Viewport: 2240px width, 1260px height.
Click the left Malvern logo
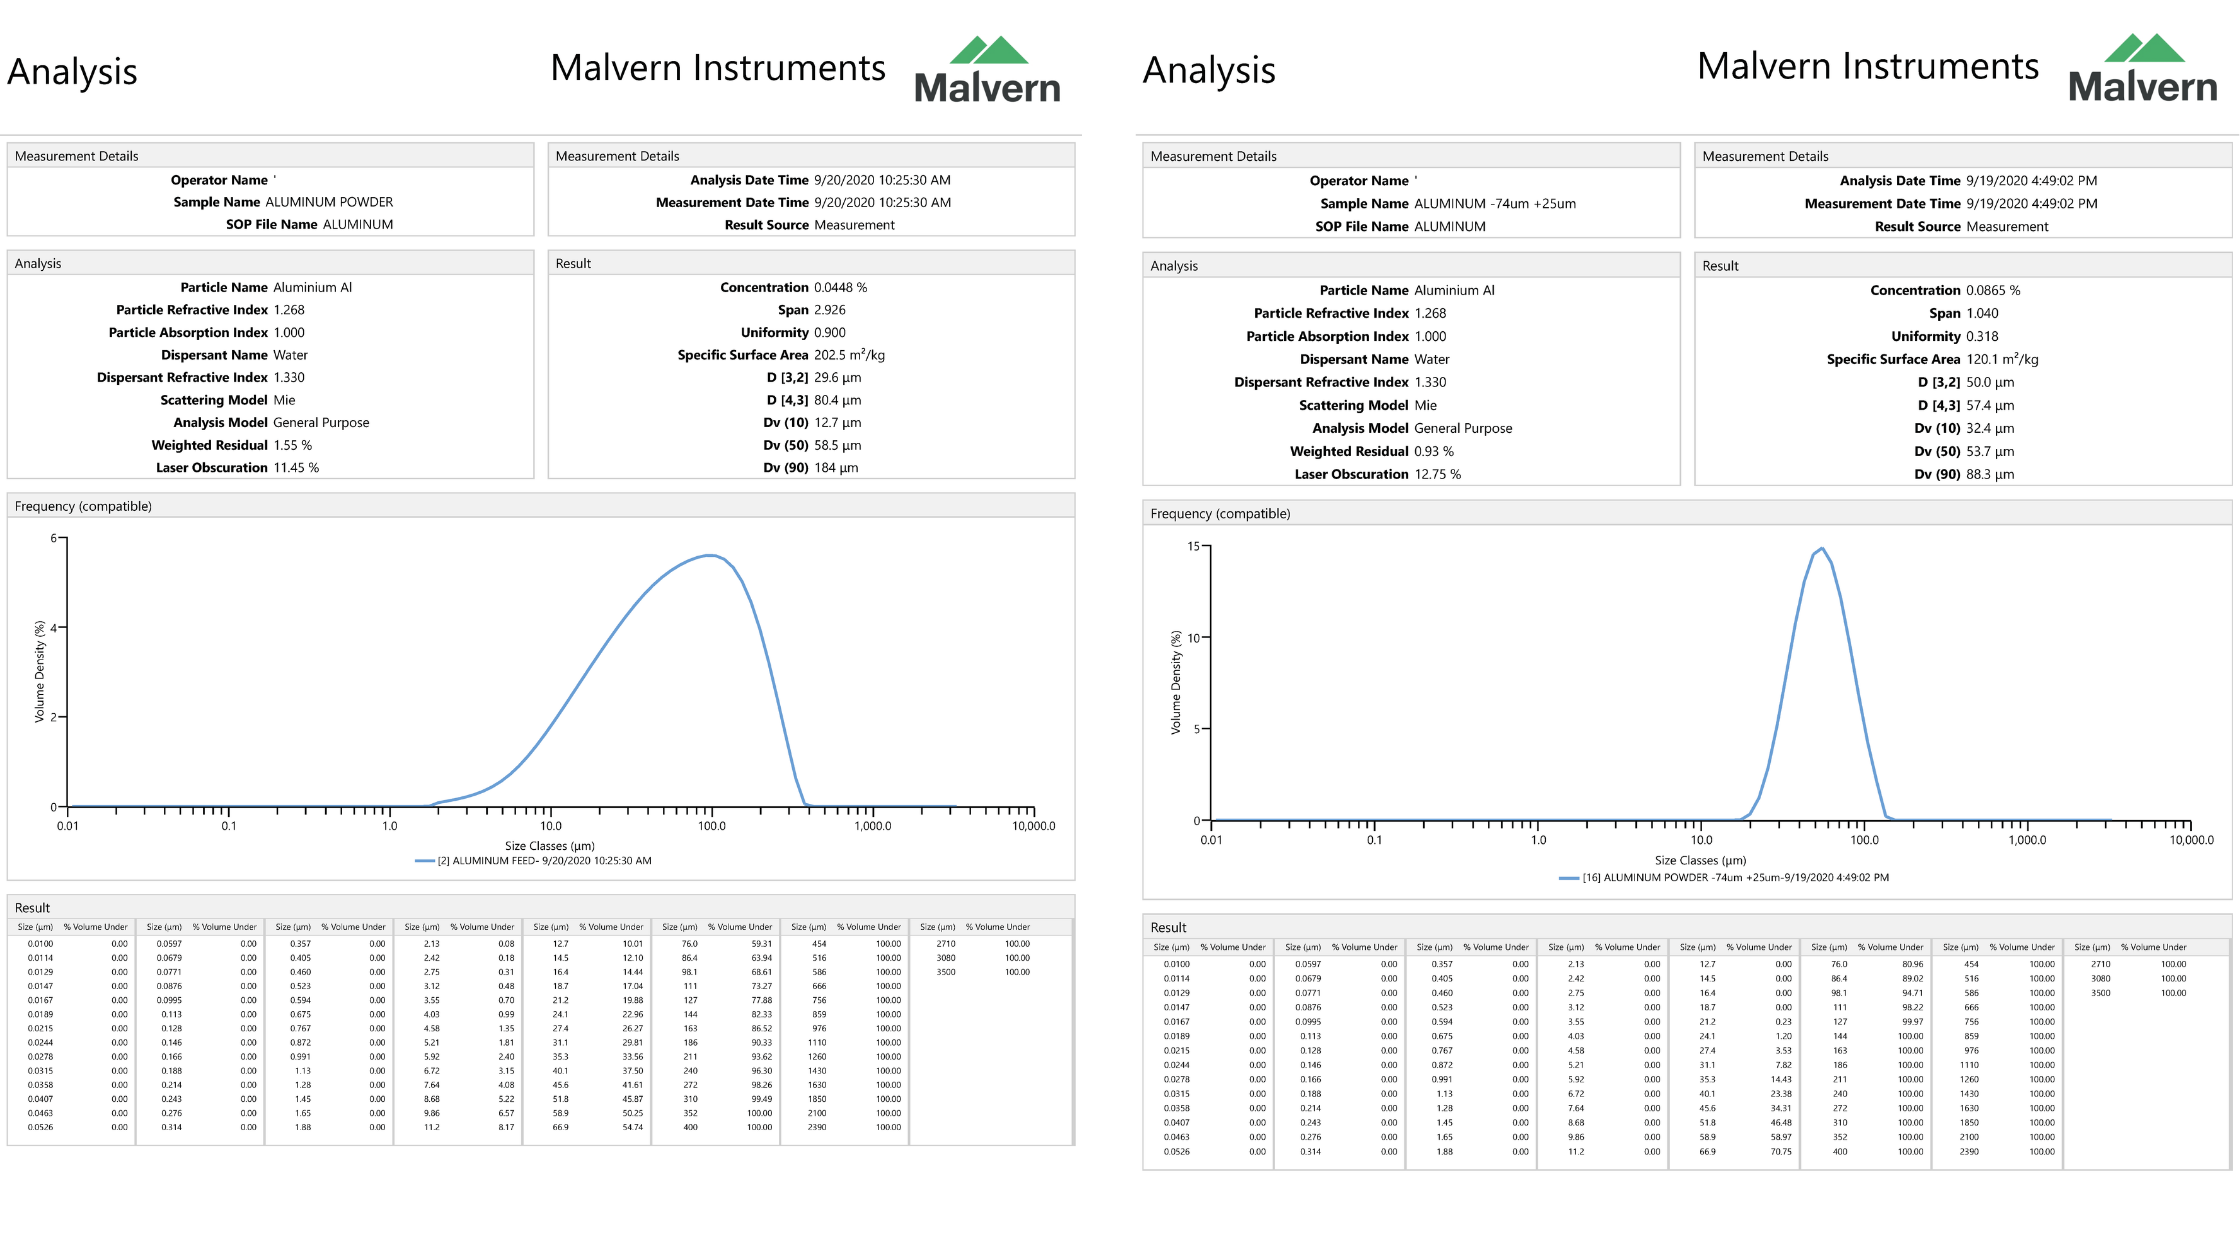click(987, 70)
